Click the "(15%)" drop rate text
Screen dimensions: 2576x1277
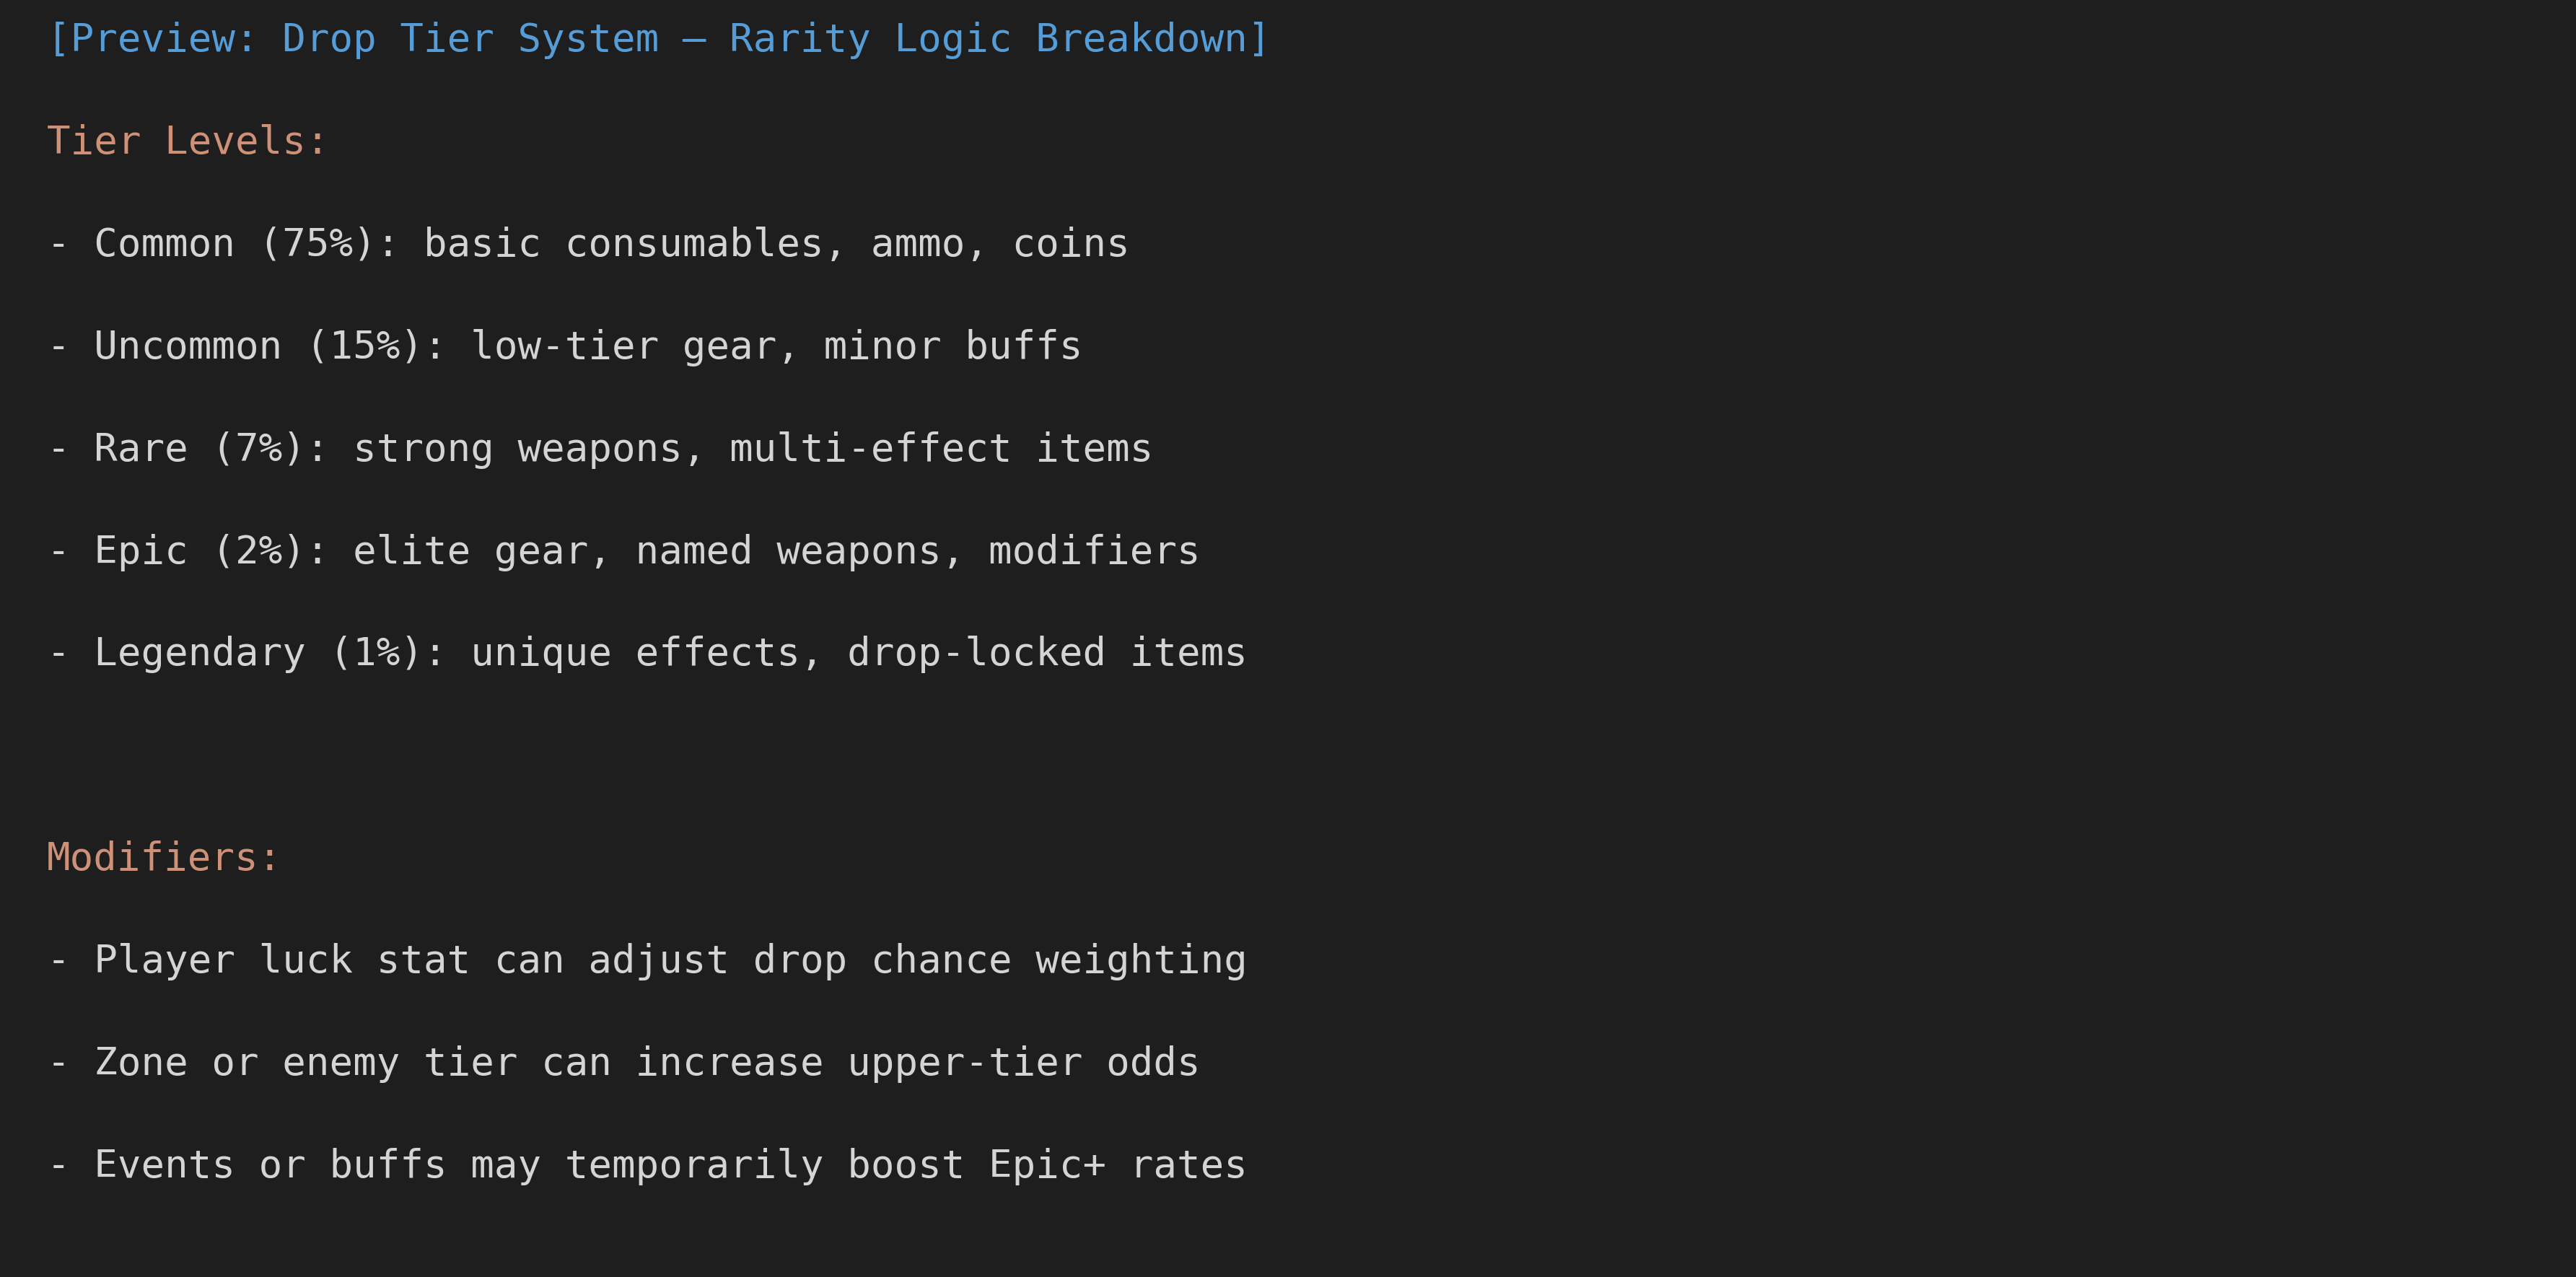click(364, 345)
